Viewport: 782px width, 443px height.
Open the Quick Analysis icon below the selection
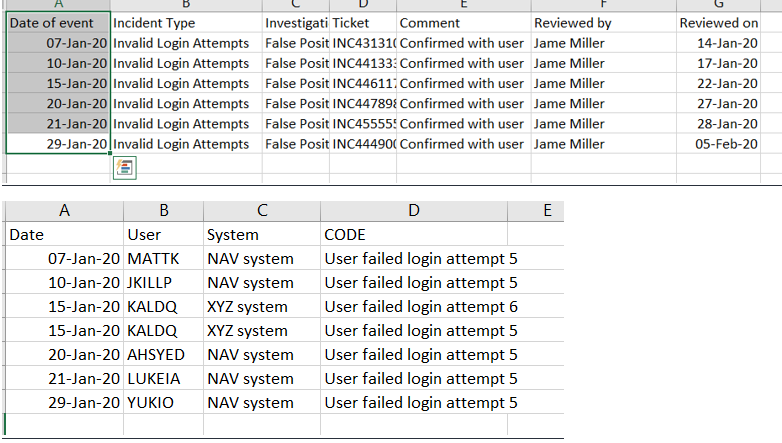125,168
